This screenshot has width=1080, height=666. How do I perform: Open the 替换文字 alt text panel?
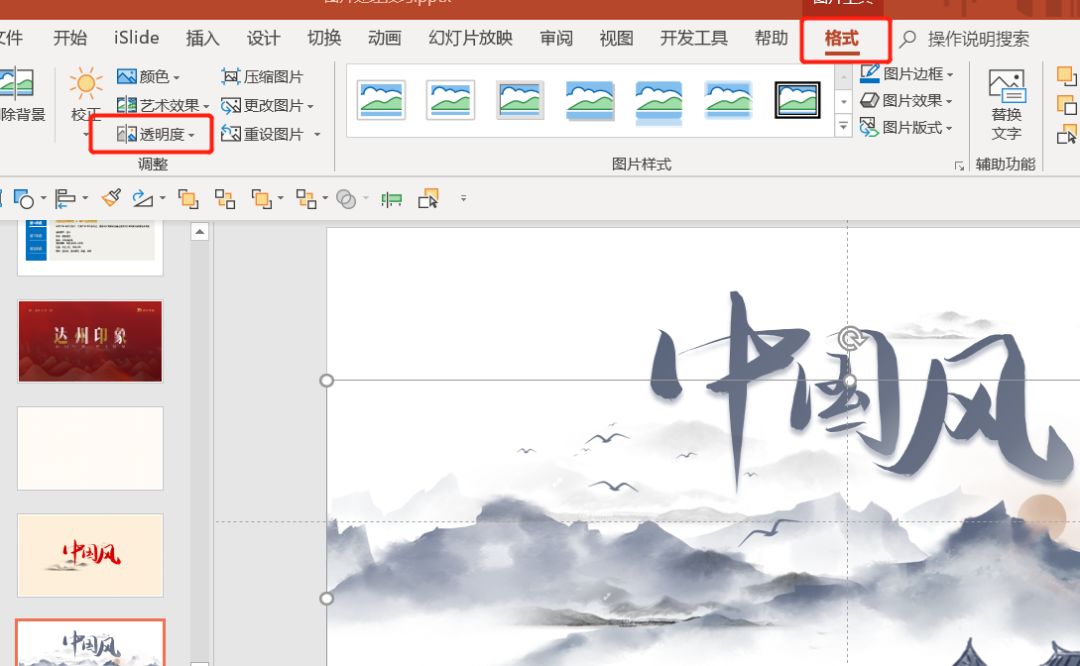click(1006, 100)
